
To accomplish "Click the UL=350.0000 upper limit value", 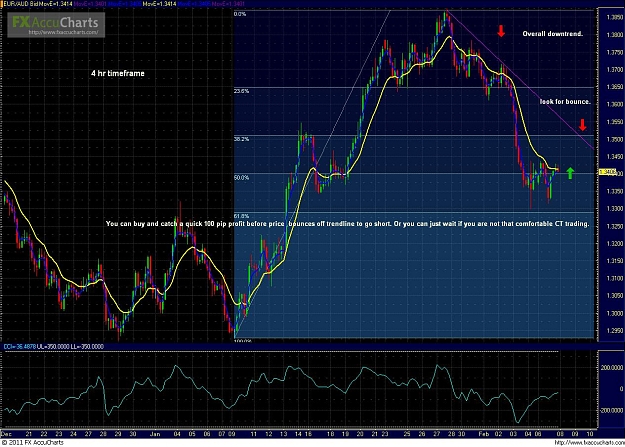I will pyautogui.click(x=53, y=347).
